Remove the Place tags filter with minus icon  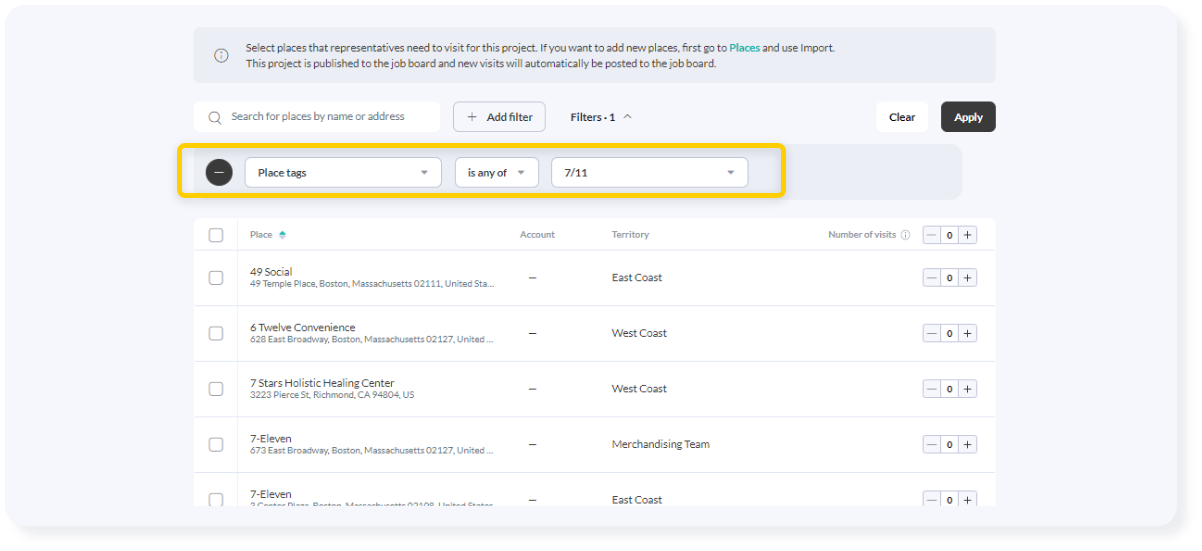[219, 172]
